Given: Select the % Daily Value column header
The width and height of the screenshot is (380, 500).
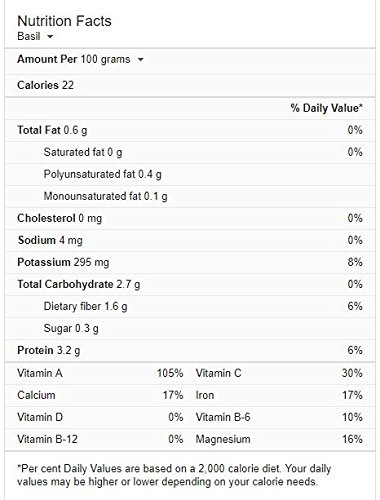Looking at the screenshot, I should pos(326,108).
